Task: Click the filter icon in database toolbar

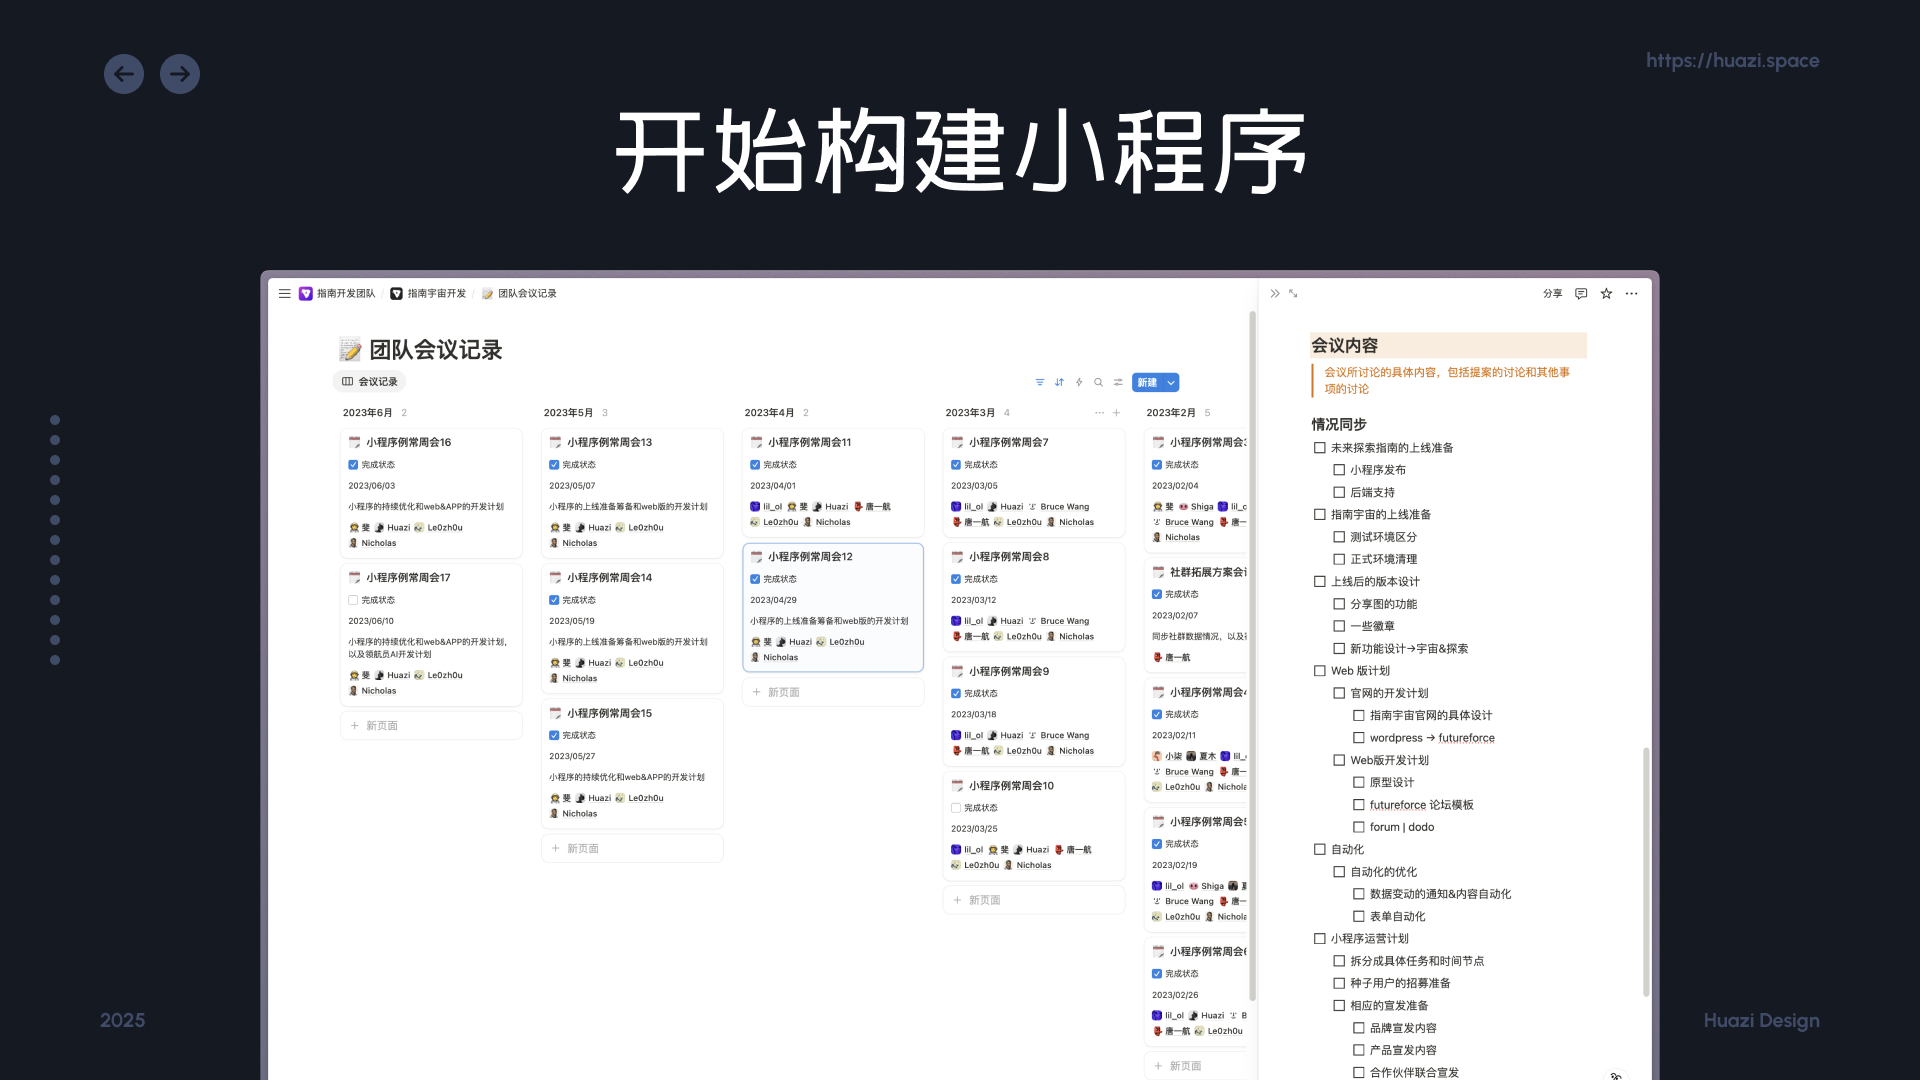Action: [1040, 382]
